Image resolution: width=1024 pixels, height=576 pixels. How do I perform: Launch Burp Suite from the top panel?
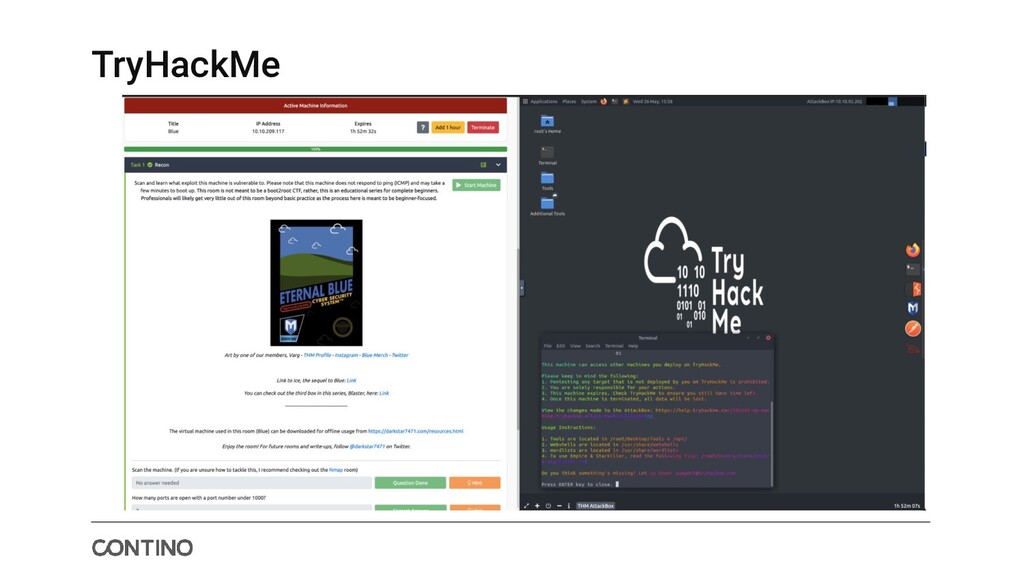pyautogui.click(x=626, y=101)
